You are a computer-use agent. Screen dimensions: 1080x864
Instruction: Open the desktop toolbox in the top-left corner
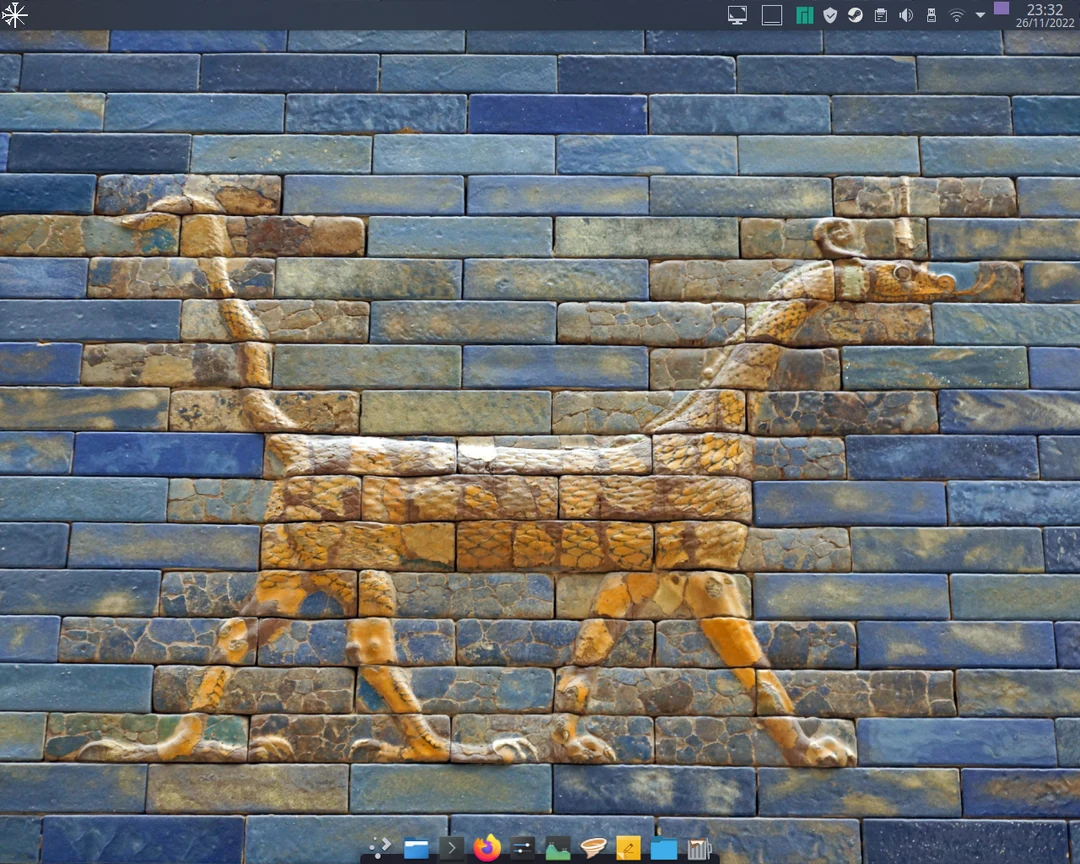tap(16, 16)
